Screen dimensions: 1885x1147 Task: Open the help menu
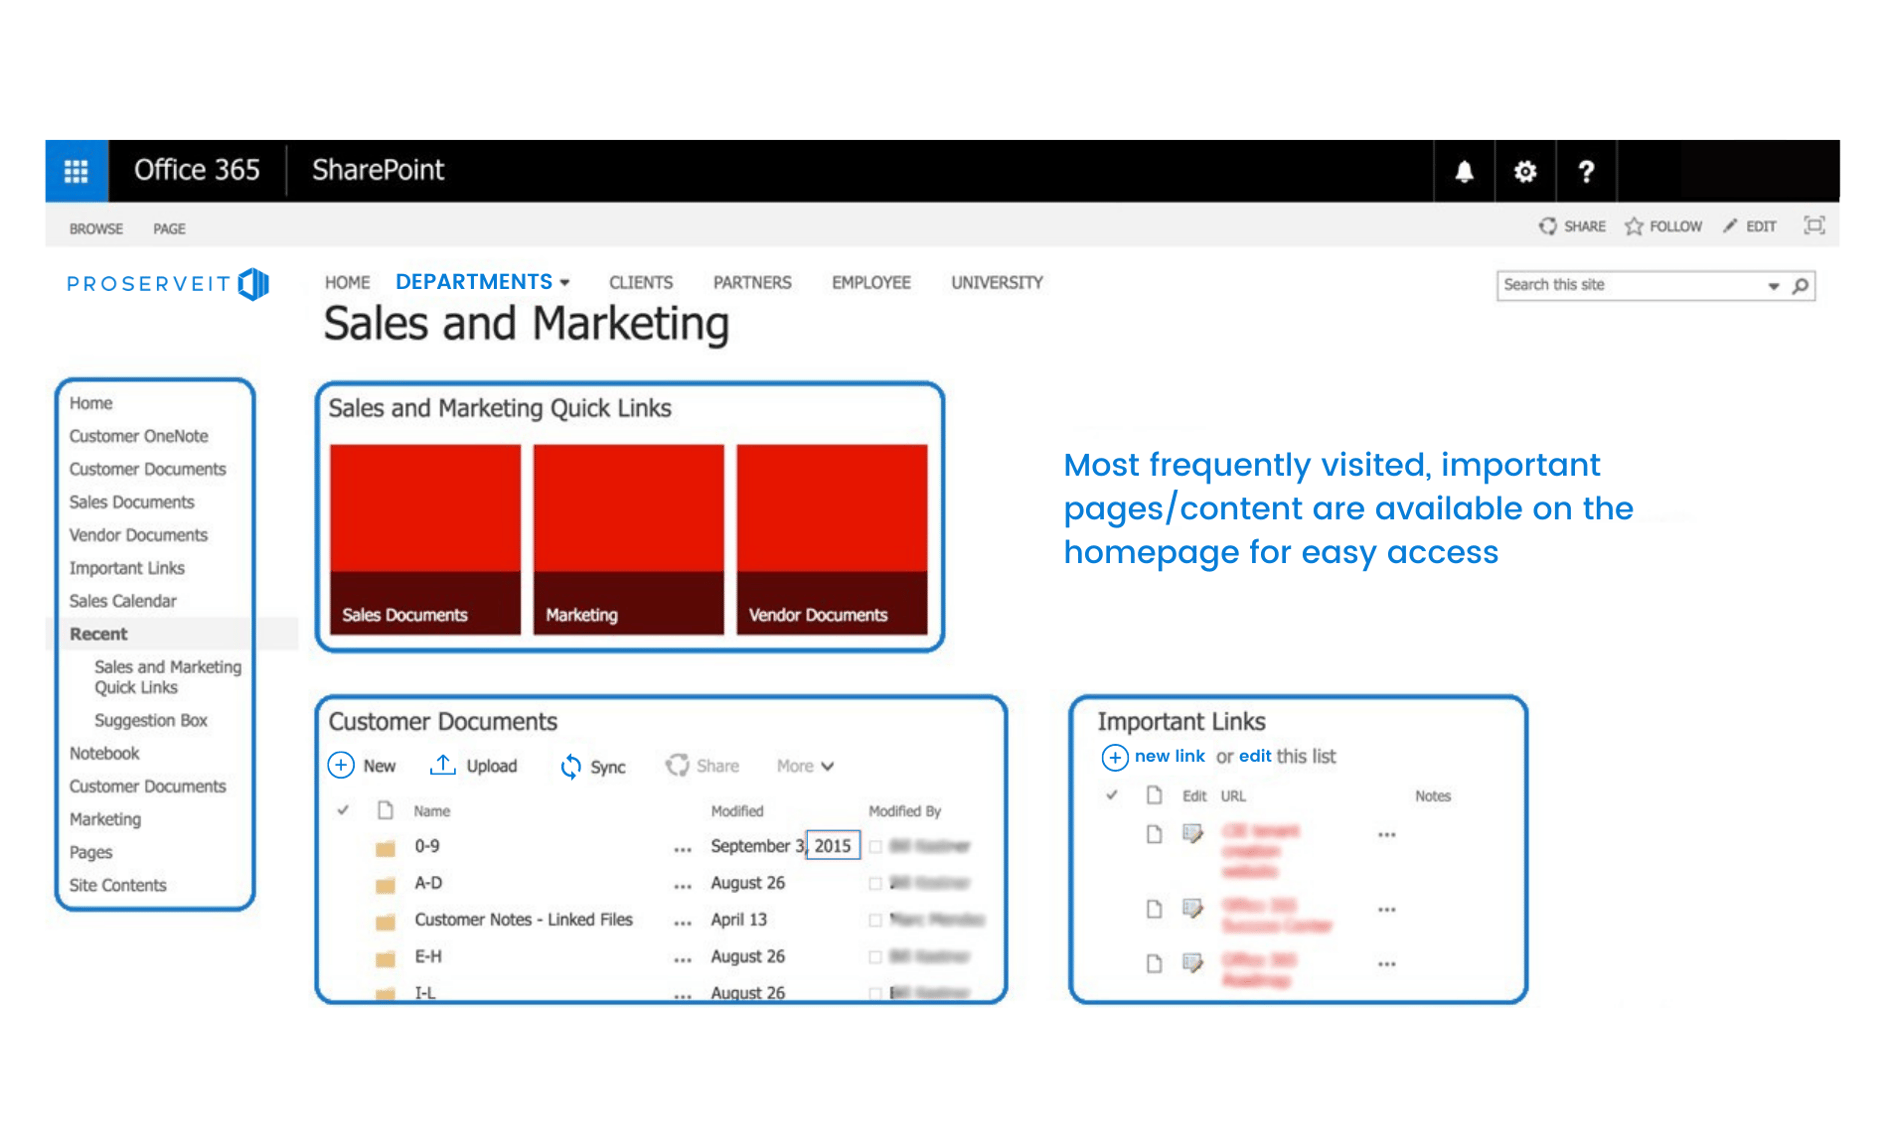pos(1586,171)
